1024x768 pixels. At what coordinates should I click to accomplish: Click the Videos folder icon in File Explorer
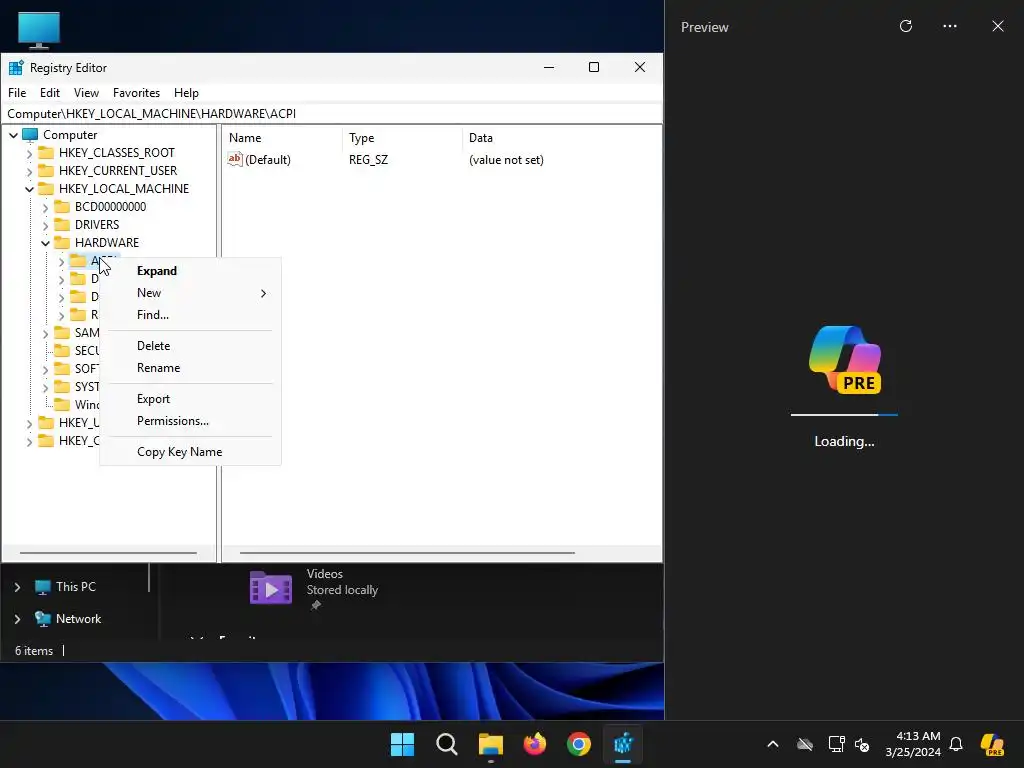click(x=271, y=588)
